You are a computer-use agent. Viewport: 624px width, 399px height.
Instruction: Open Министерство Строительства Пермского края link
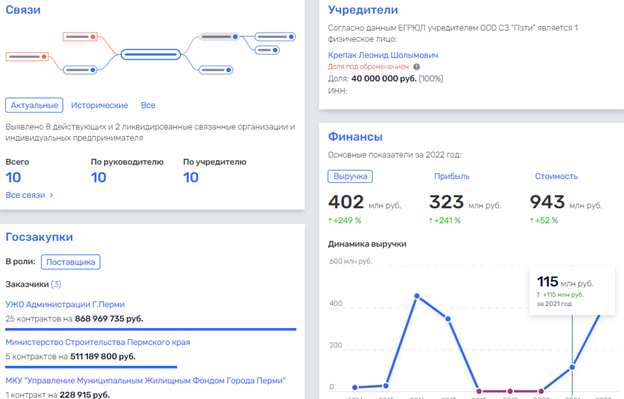(98, 342)
